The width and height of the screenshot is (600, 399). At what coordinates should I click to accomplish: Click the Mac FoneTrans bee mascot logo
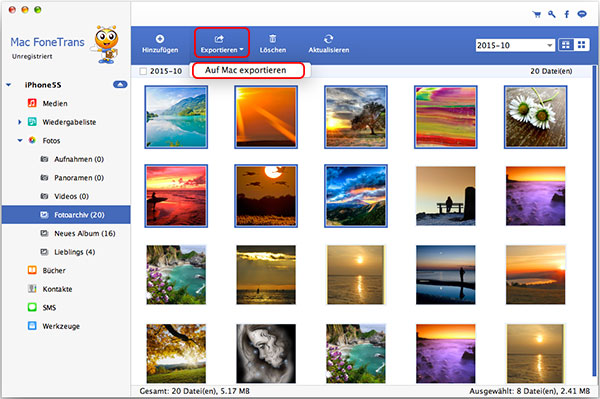105,44
